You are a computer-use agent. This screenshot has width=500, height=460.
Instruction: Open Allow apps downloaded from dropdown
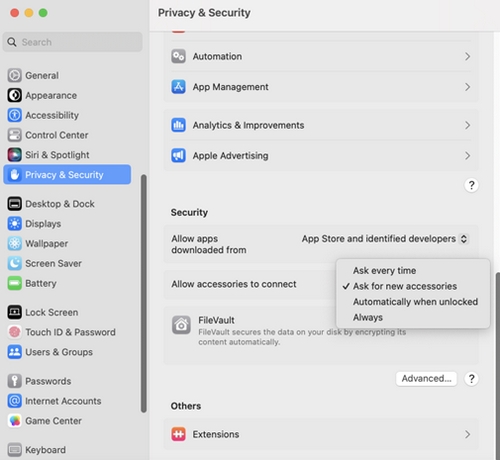(385, 239)
